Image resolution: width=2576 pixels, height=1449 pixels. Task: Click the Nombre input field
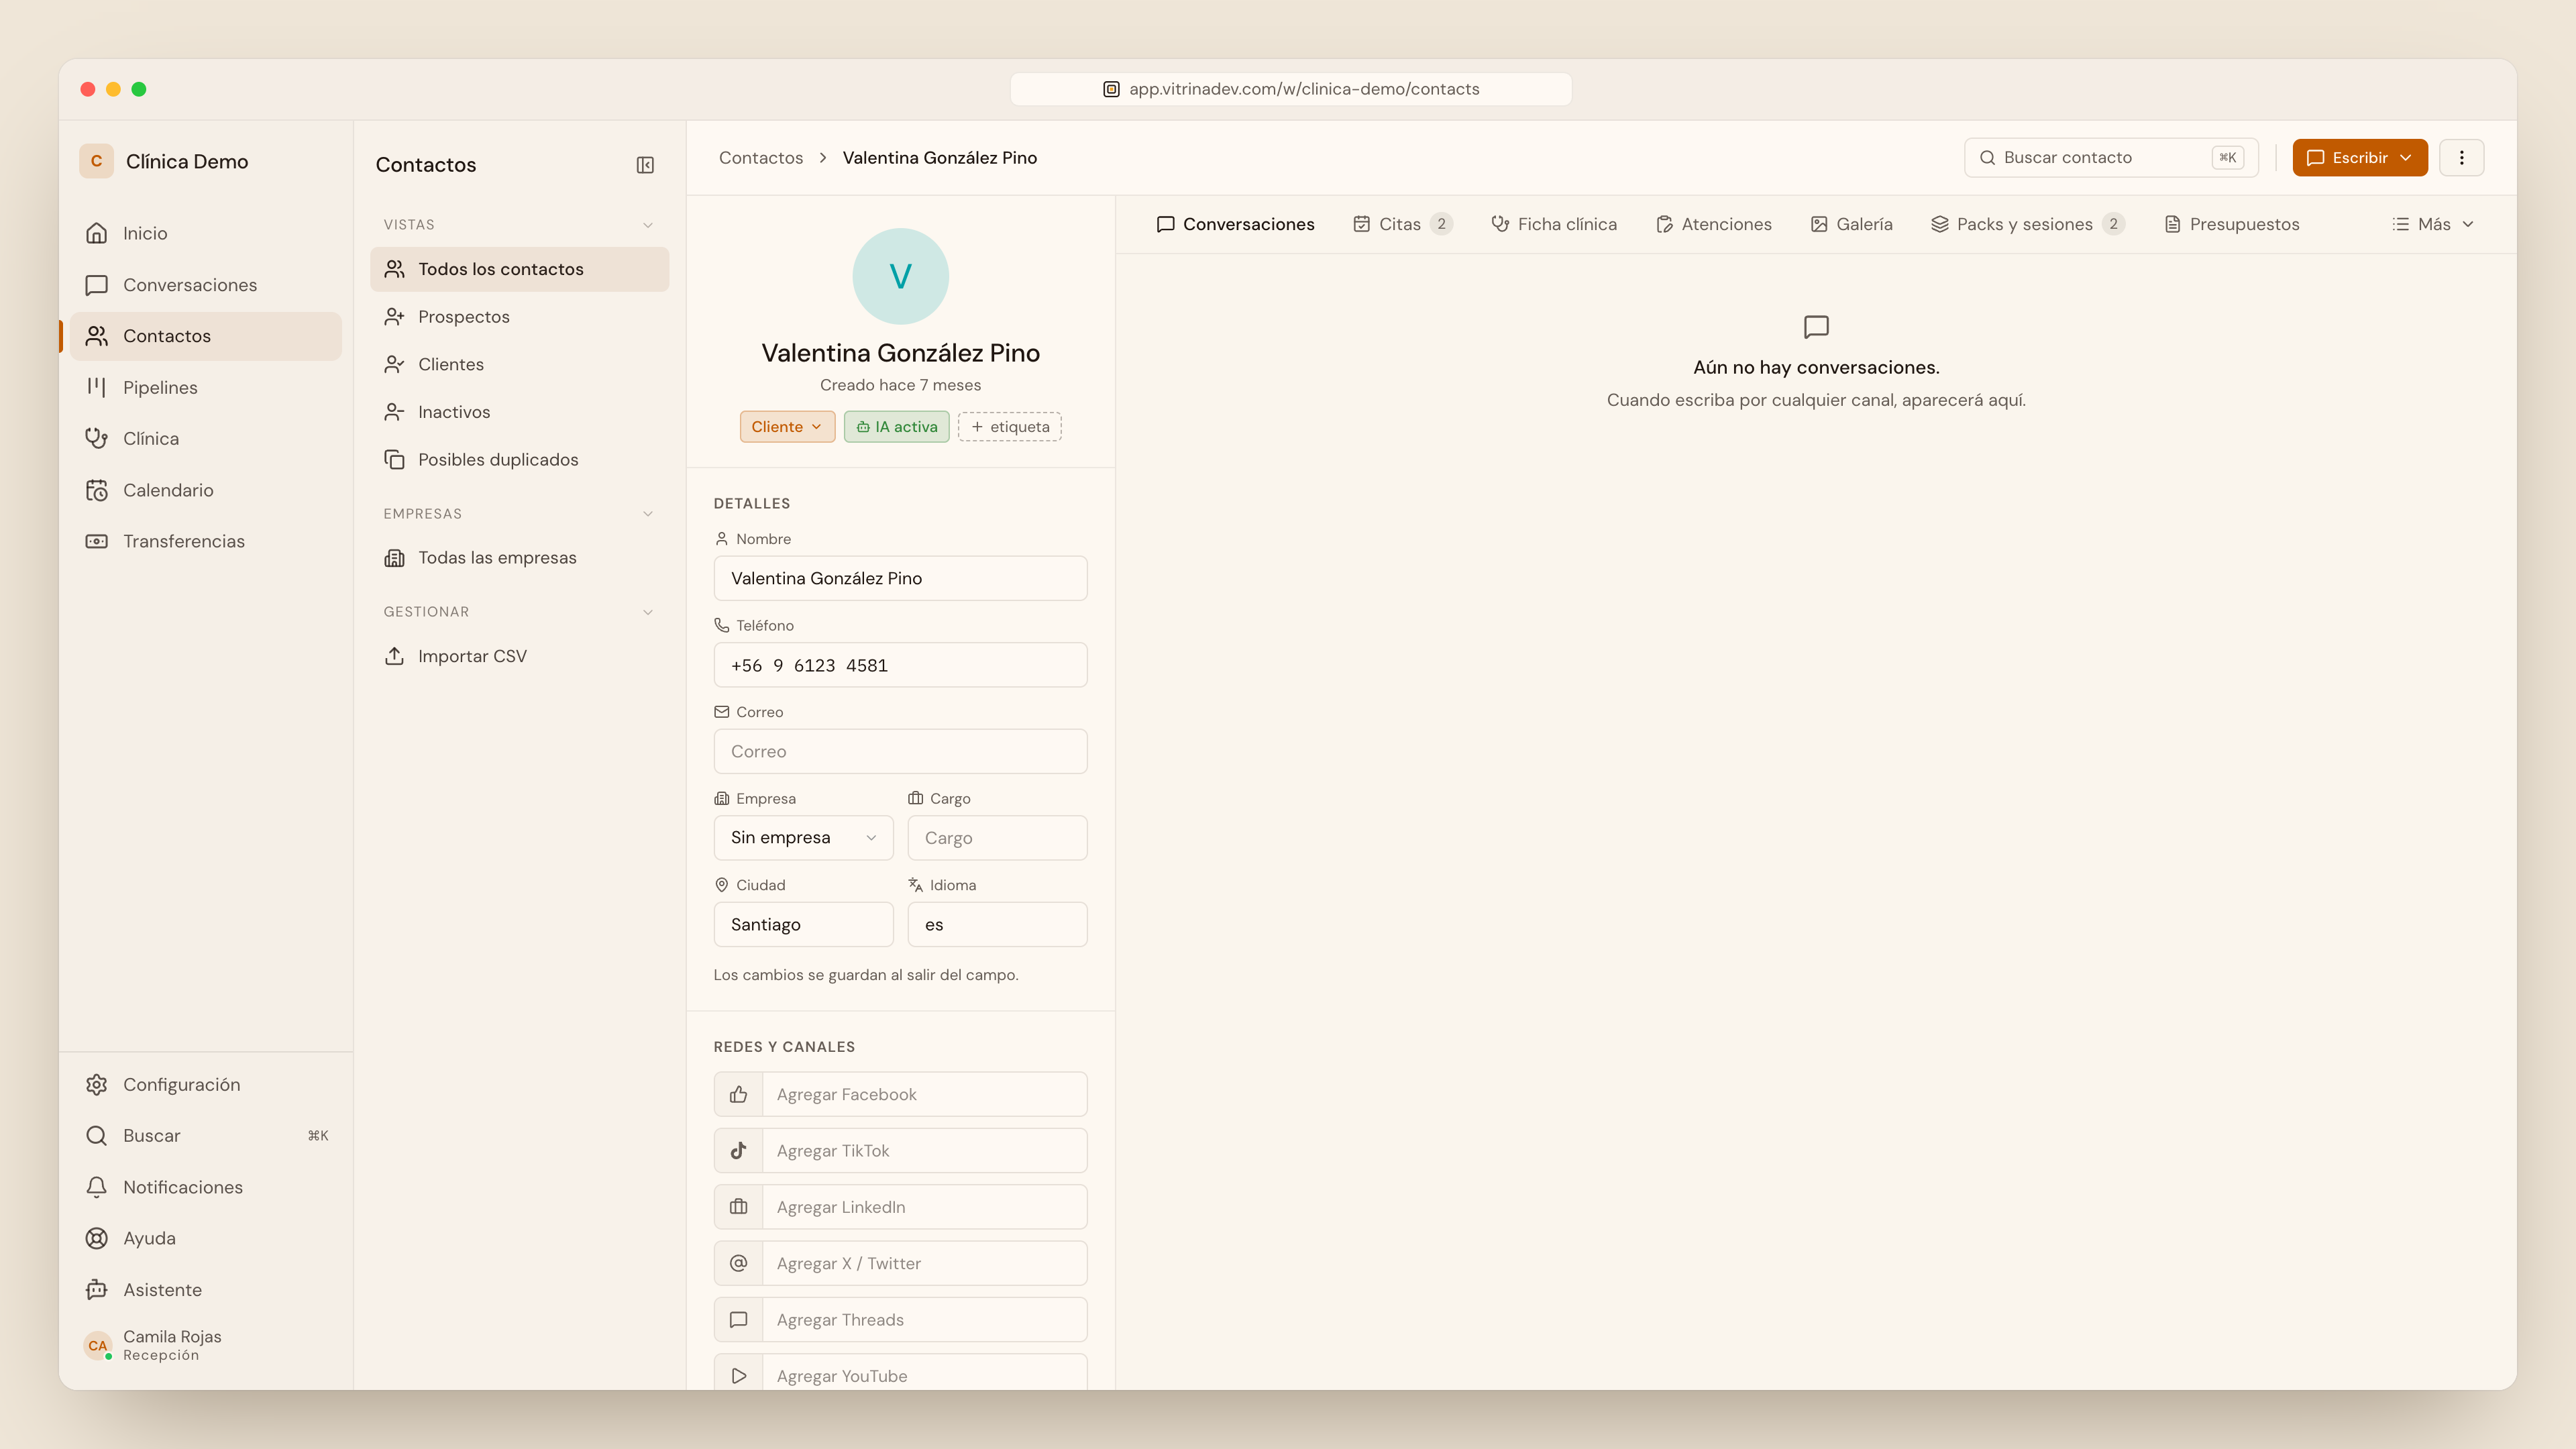900,578
